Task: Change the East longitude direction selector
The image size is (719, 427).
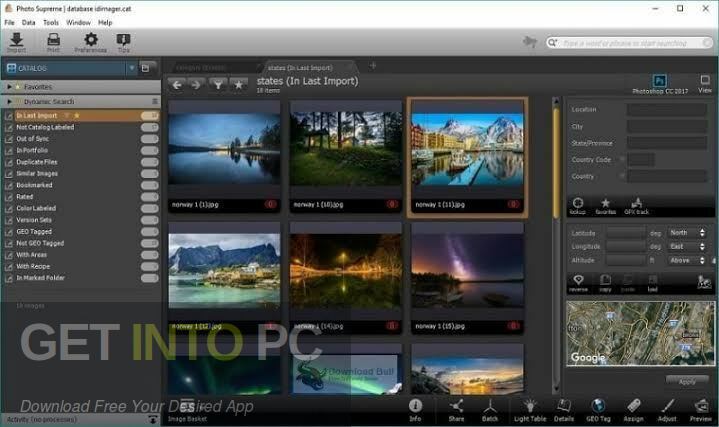Action: pyautogui.click(x=687, y=246)
